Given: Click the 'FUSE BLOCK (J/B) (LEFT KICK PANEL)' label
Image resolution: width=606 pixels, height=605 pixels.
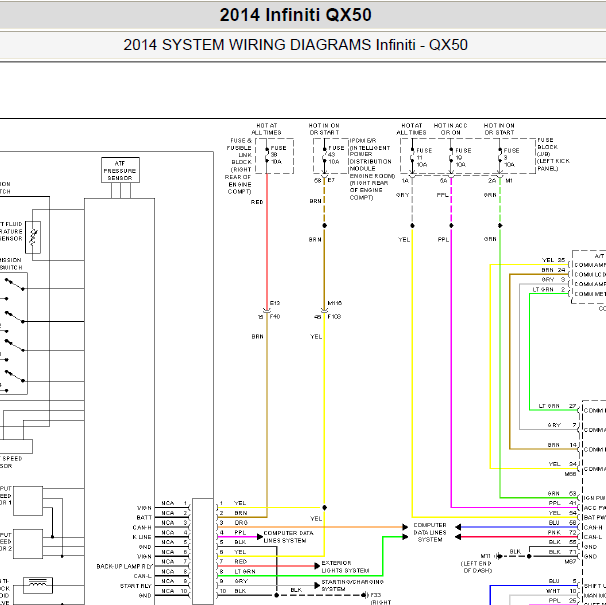Looking at the screenshot, I should pyautogui.click(x=553, y=154).
